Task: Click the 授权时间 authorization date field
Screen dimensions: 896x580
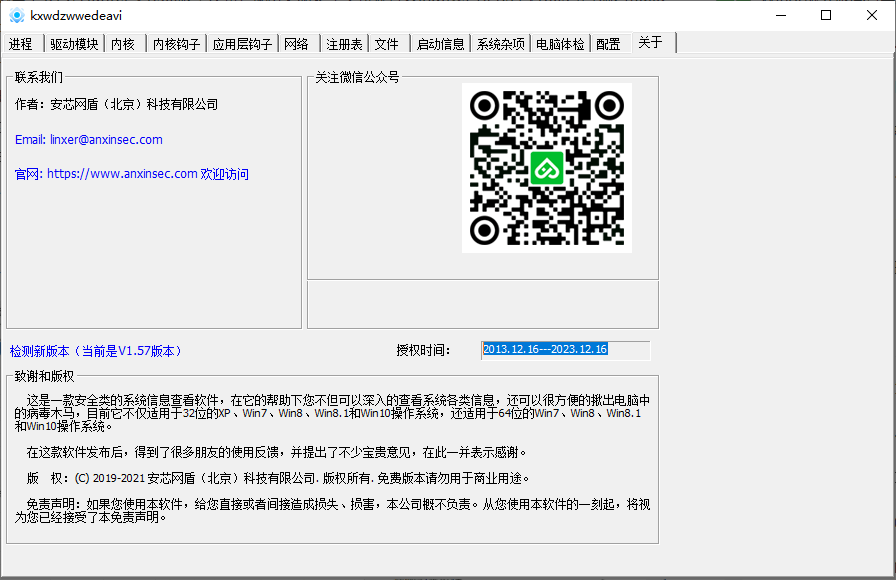Action: (565, 350)
